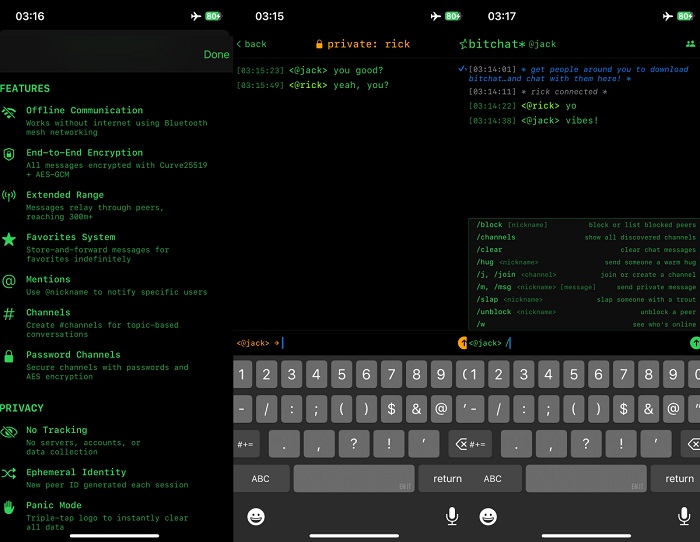This screenshot has height=542, width=700.
Task: Go back from the private rick chat
Action: 252,44
